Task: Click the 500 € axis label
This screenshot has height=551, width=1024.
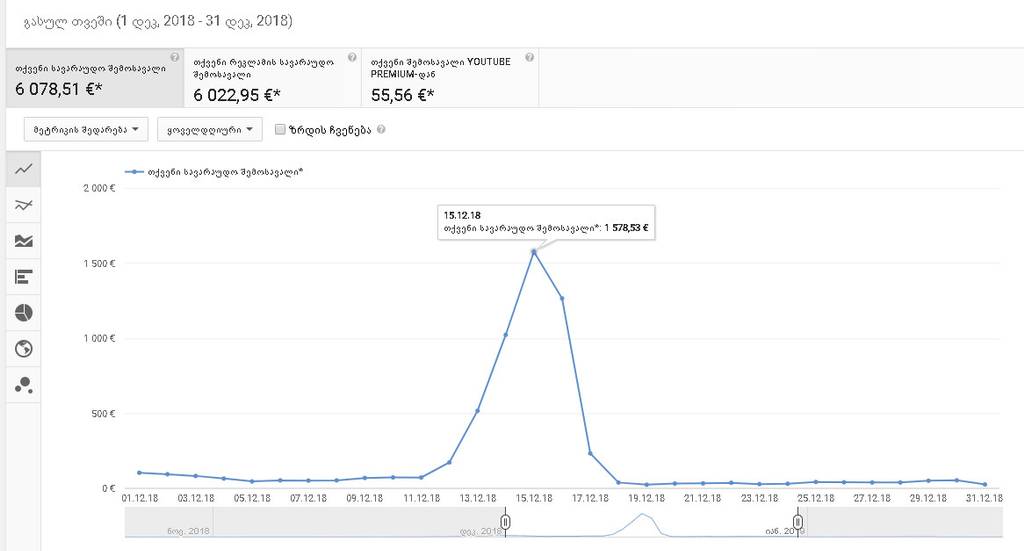Action: [x=103, y=413]
